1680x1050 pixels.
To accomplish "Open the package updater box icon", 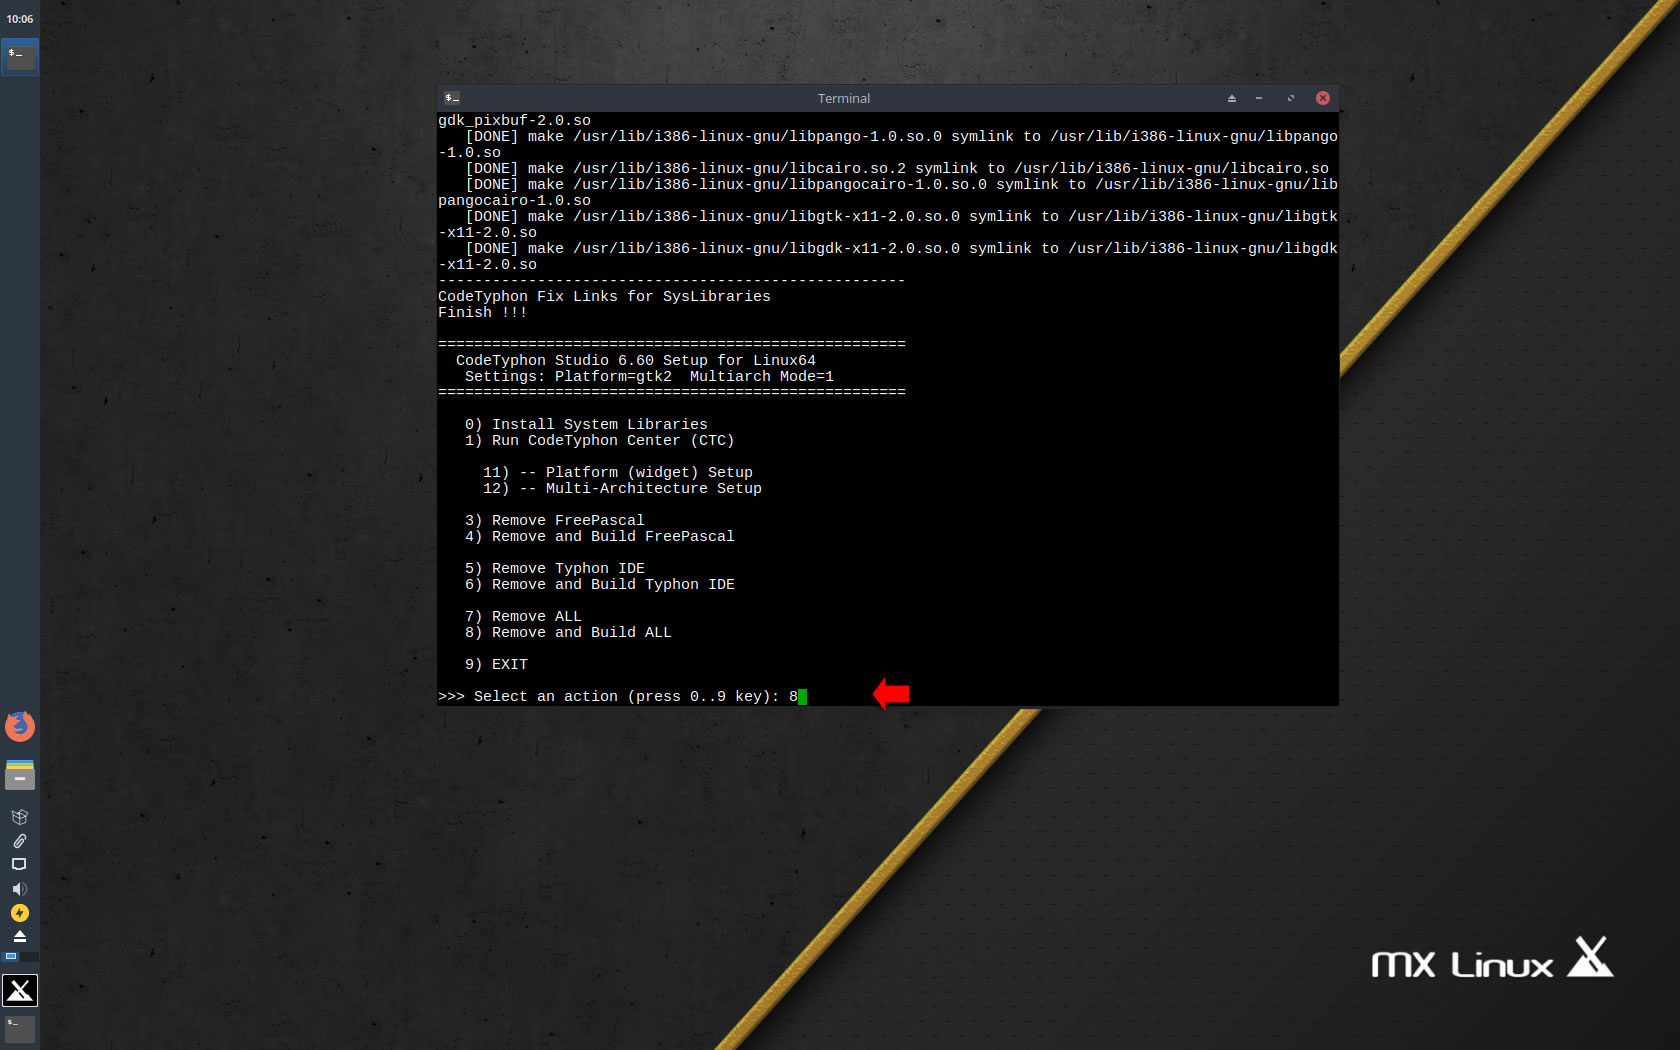I will 19,817.
